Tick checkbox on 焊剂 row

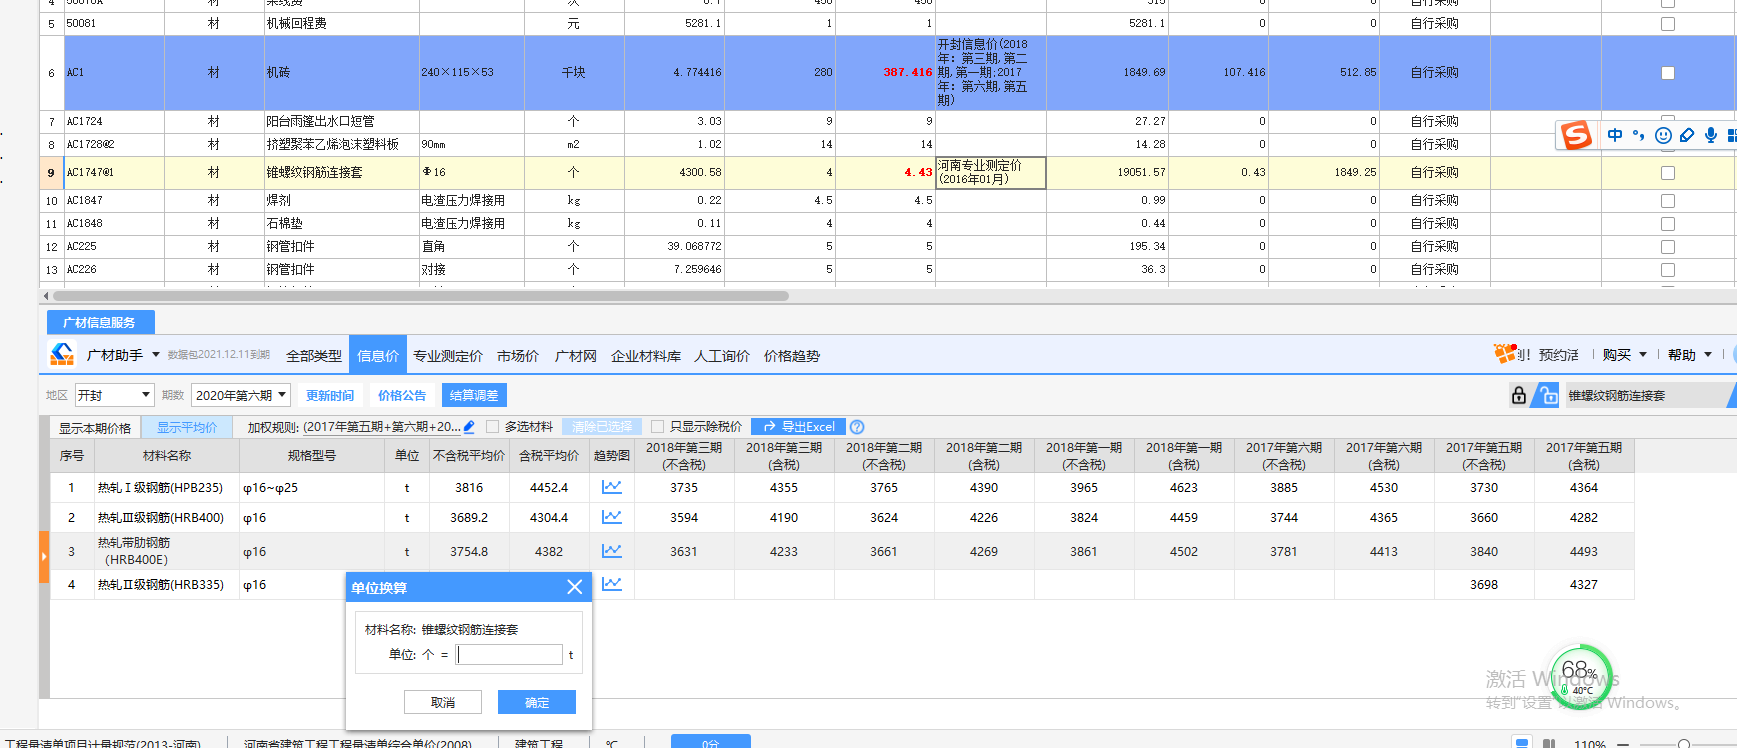pos(1667,201)
